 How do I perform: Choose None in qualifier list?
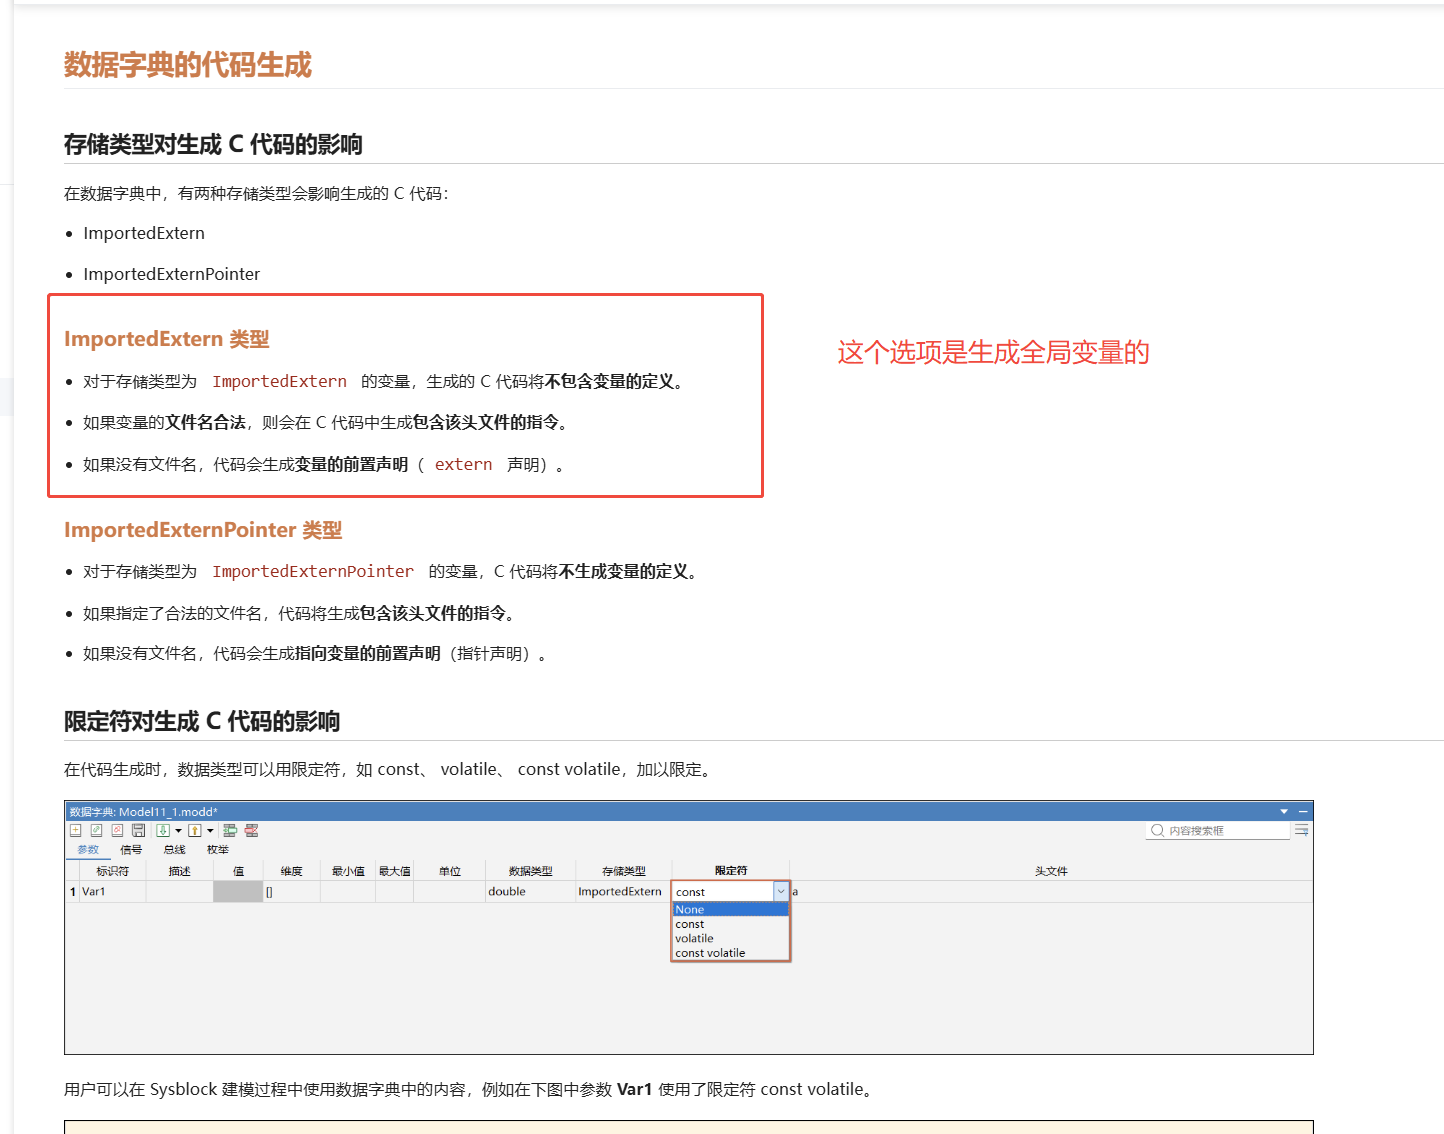730,909
